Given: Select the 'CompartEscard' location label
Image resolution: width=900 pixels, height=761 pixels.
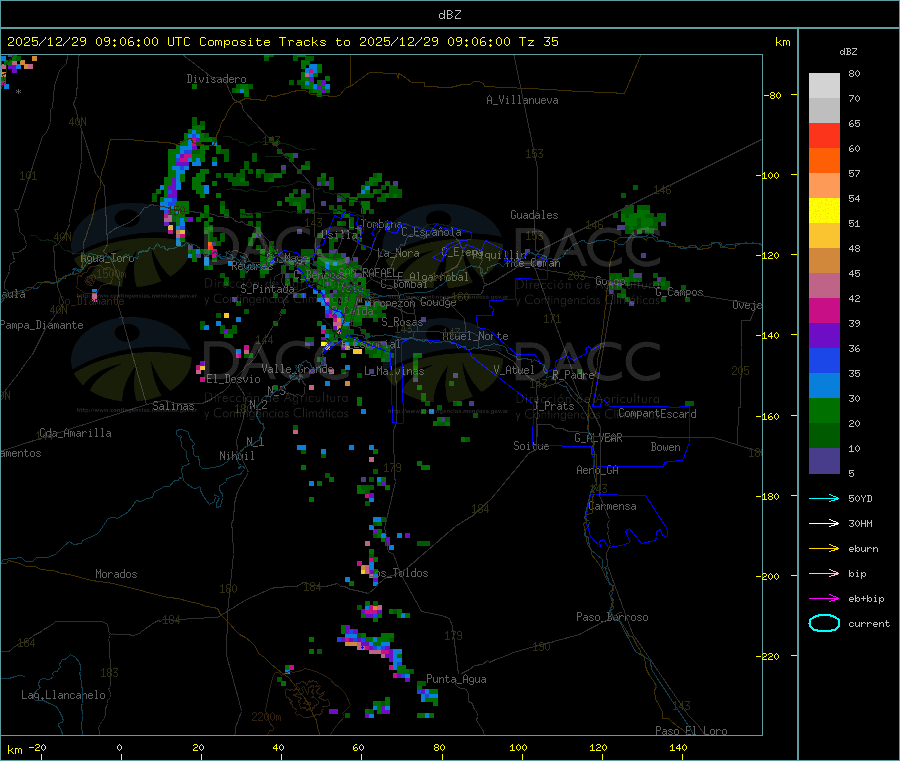Looking at the screenshot, I should coord(657,413).
